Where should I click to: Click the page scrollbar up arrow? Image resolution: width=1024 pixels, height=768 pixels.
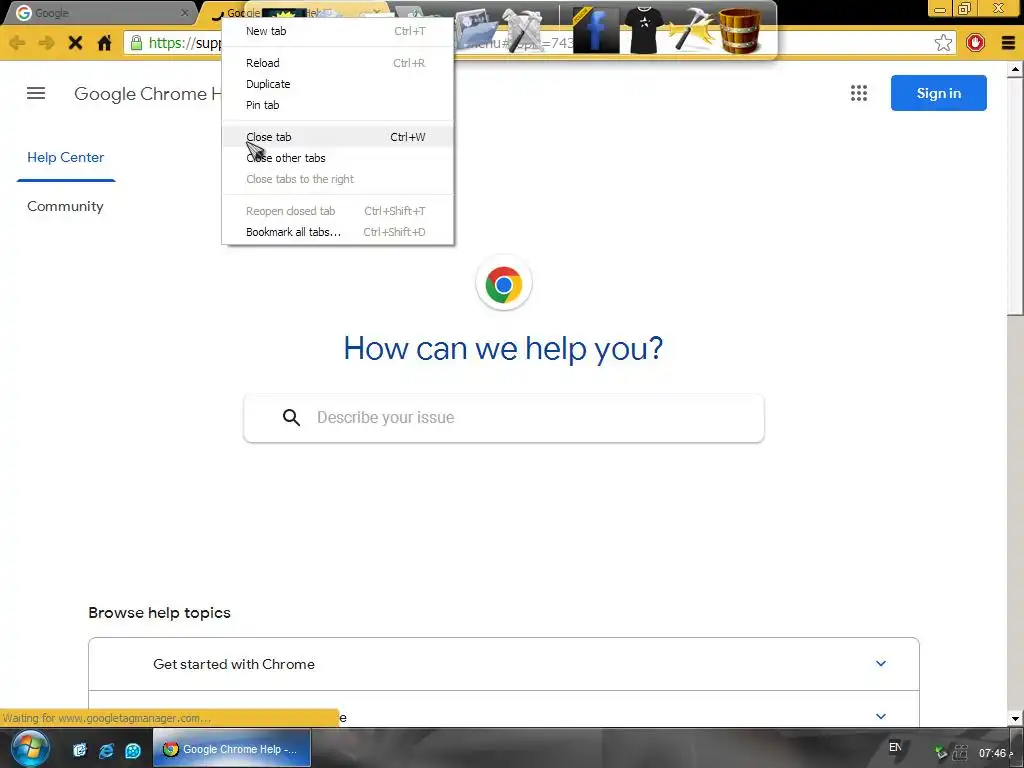[1015, 68]
